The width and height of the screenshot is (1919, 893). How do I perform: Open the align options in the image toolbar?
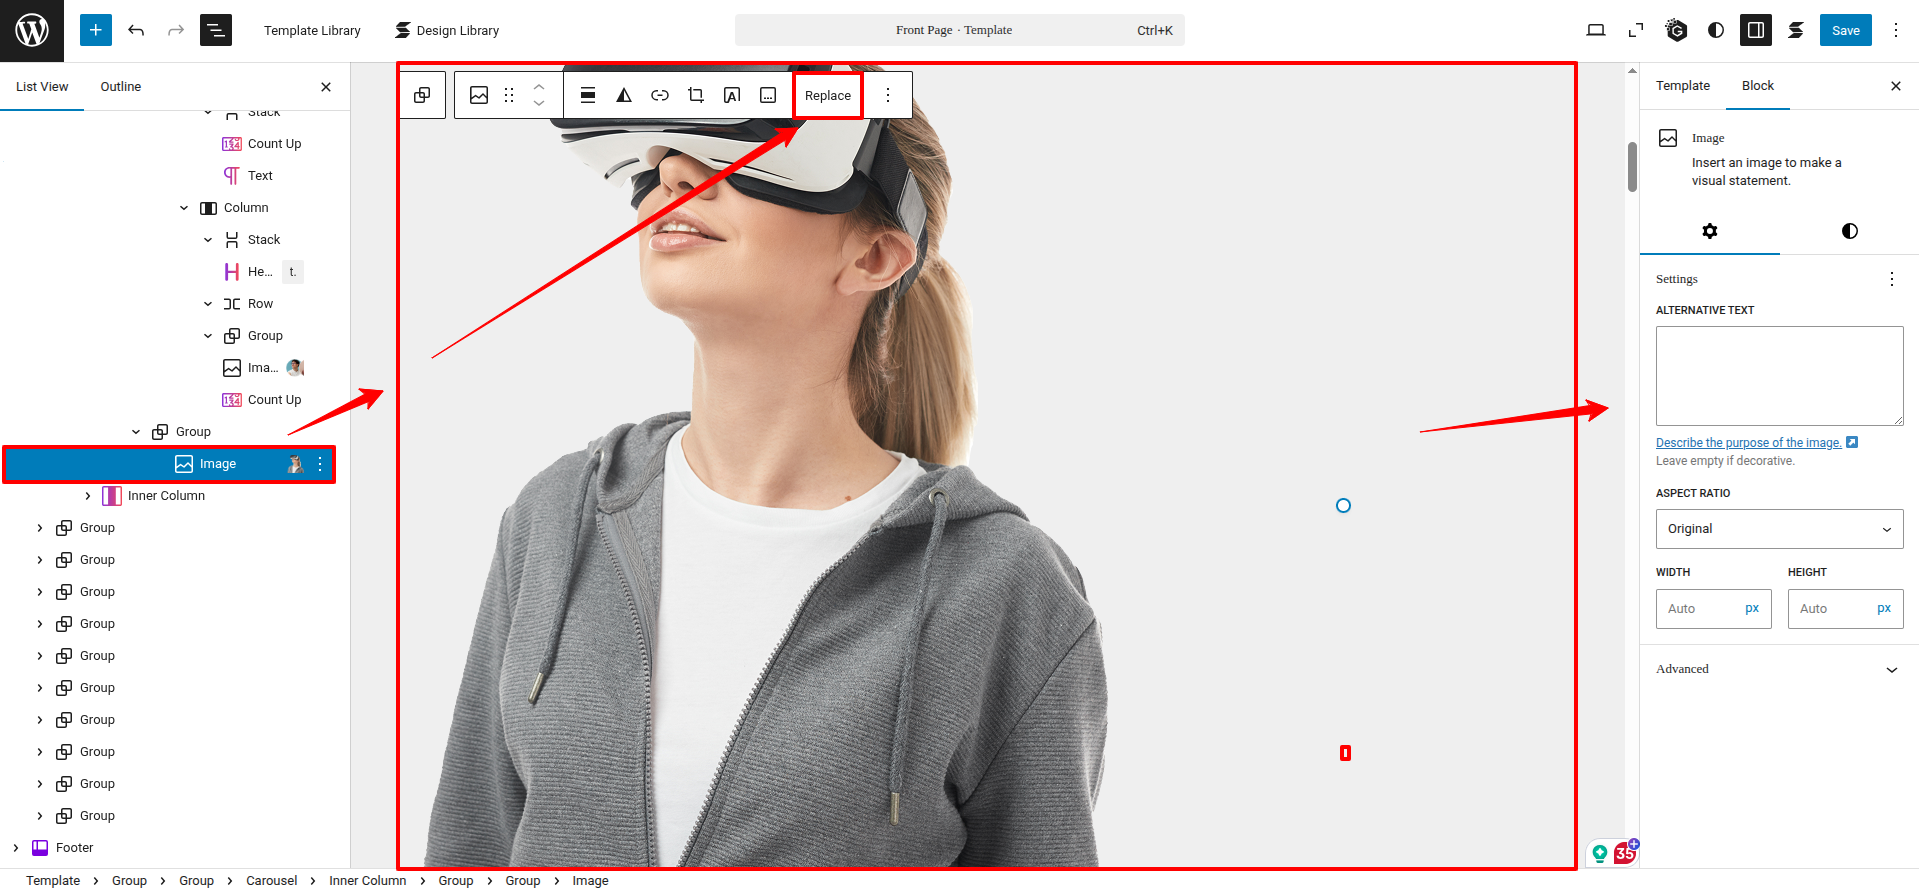click(x=588, y=95)
